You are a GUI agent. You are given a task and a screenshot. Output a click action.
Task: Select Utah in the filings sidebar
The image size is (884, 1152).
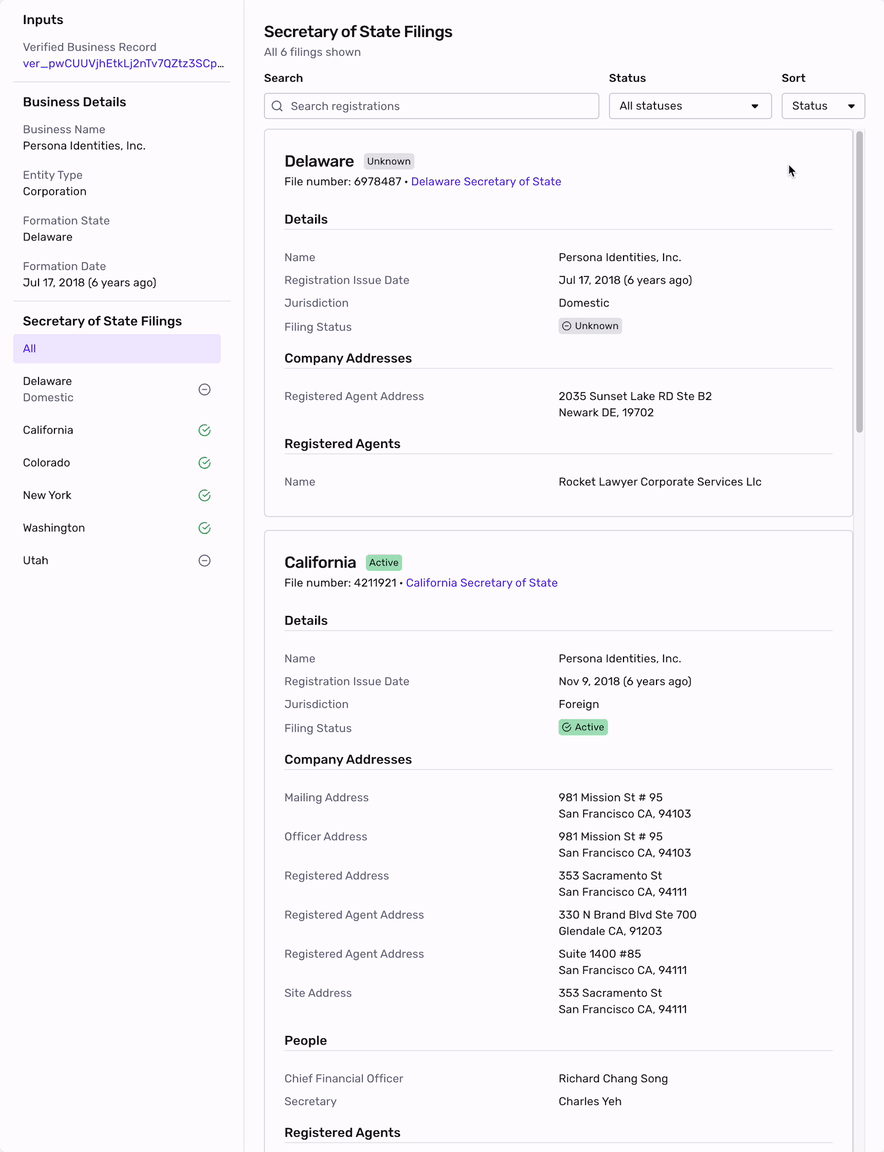[117, 561]
